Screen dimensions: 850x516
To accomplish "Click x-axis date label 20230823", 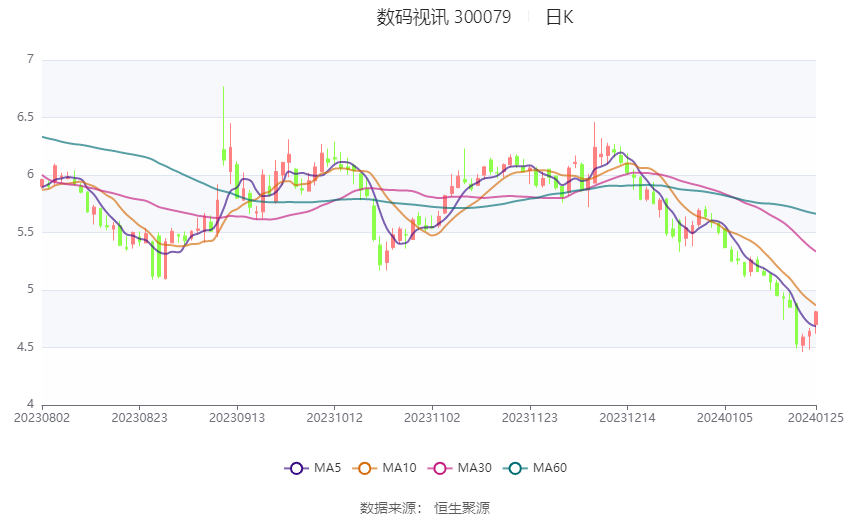I will [139, 418].
